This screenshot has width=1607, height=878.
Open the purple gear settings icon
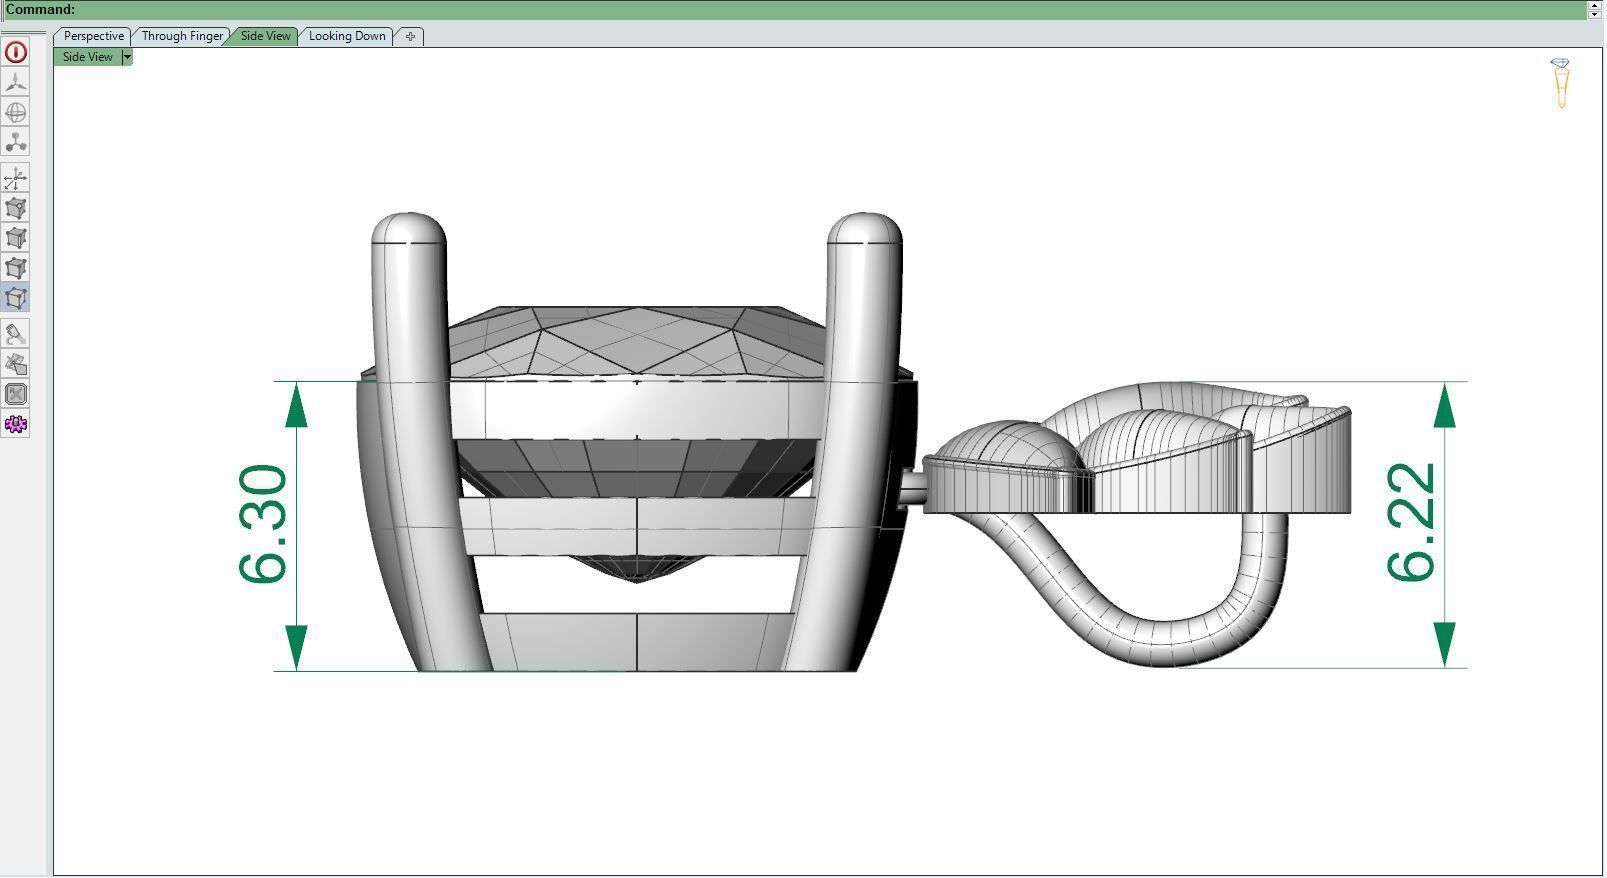(16, 424)
